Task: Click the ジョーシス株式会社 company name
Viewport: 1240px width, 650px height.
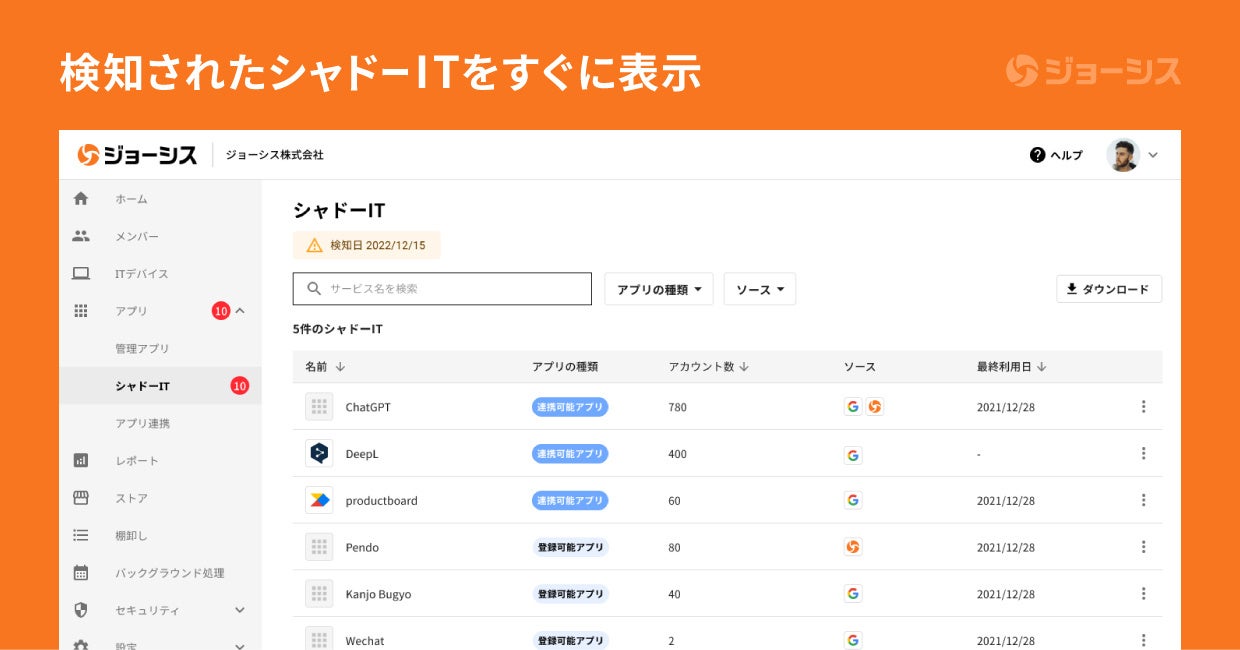Action: pos(274,155)
